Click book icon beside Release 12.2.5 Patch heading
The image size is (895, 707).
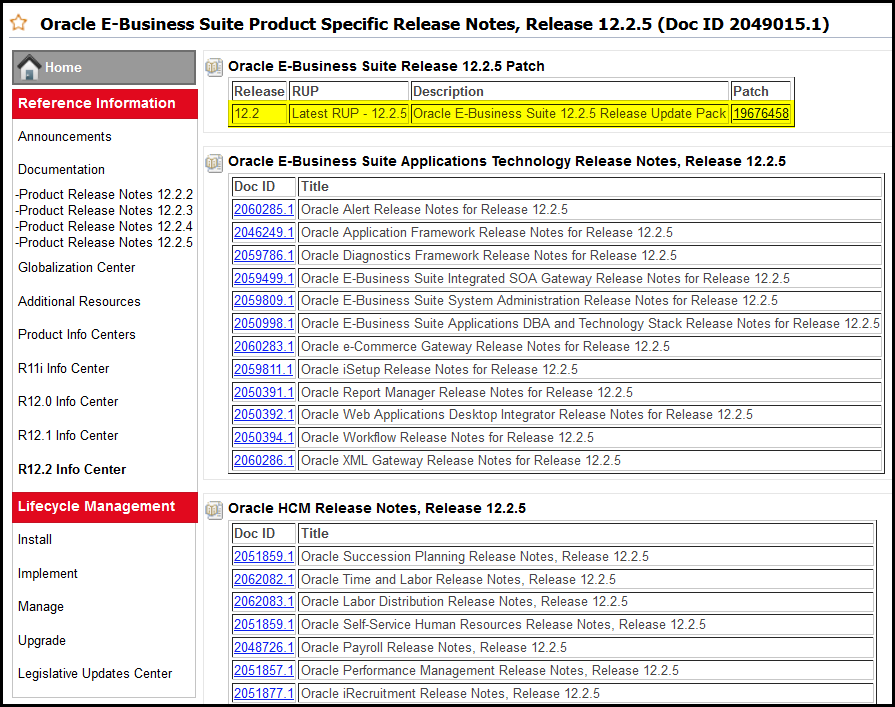pyautogui.click(x=214, y=67)
